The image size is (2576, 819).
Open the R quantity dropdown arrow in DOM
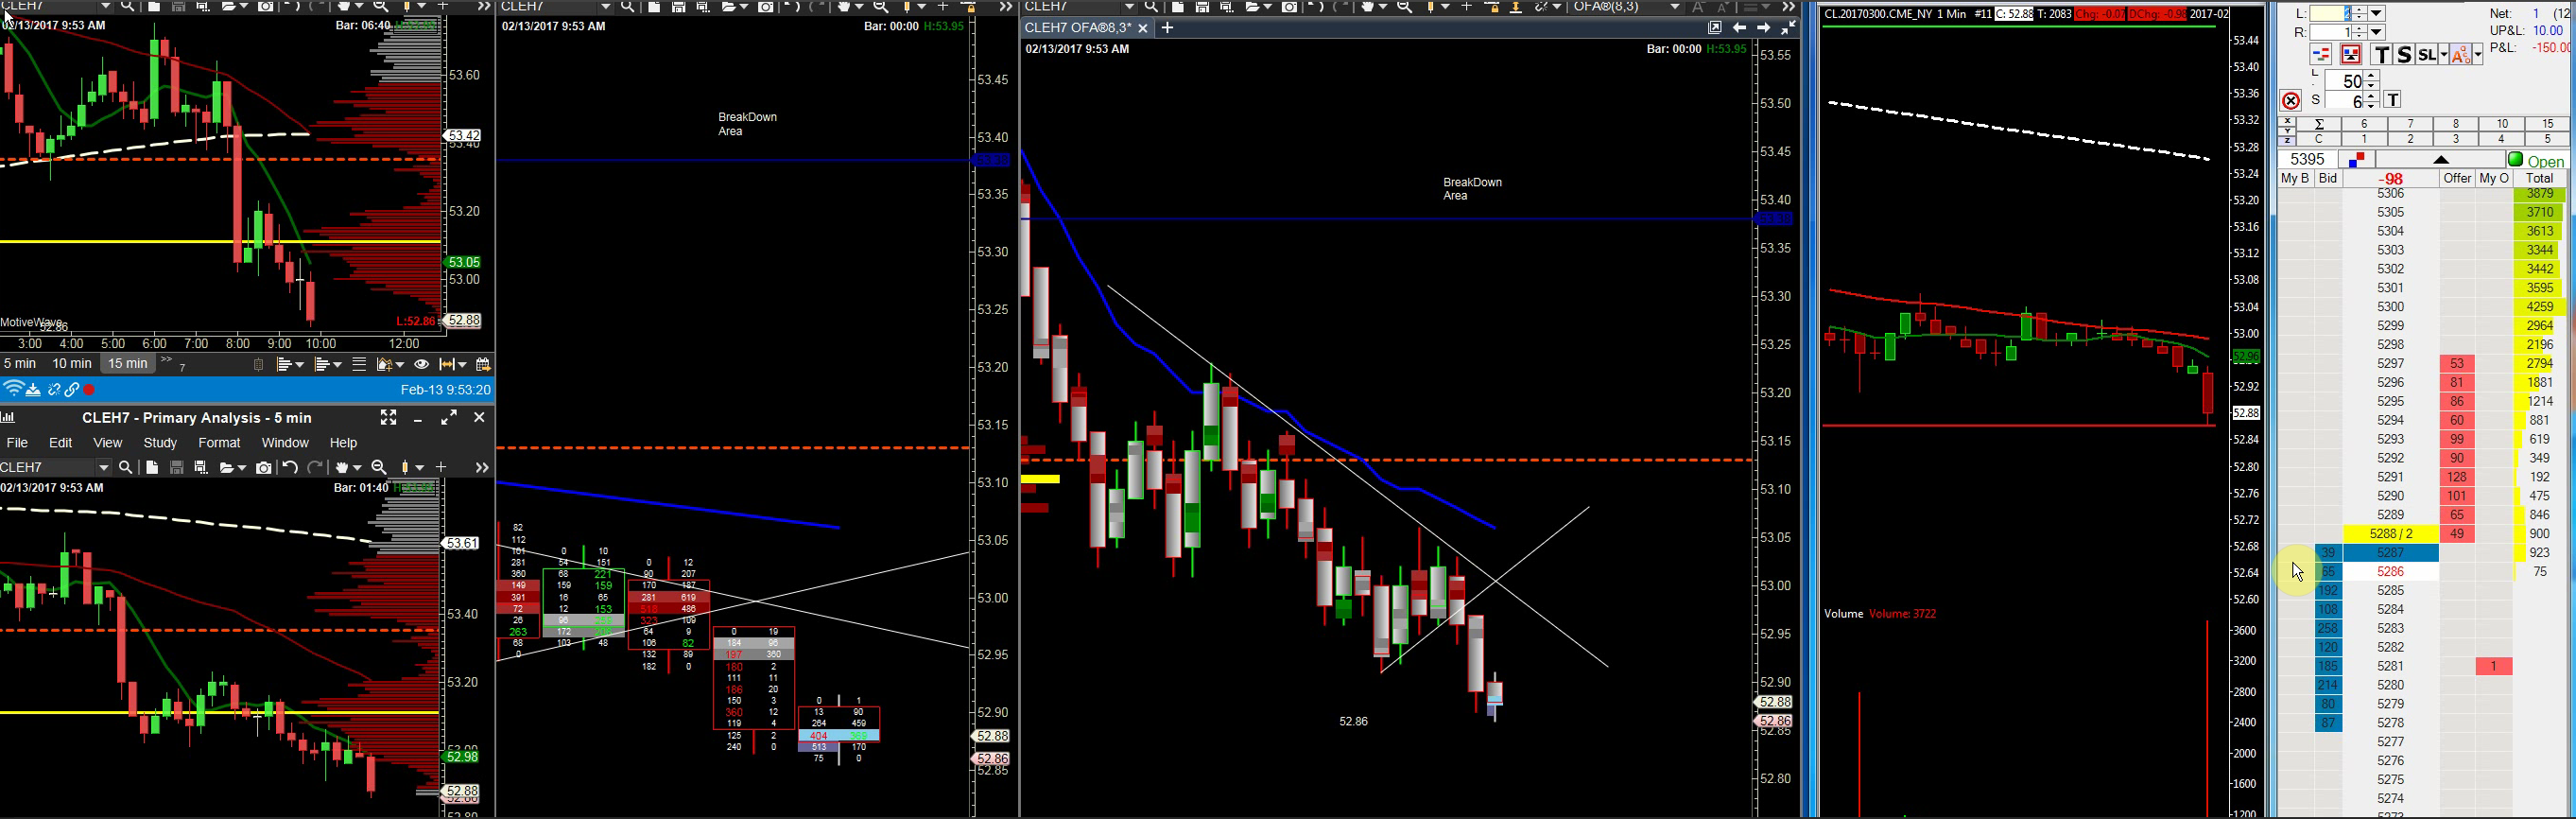pos(2377,32)
